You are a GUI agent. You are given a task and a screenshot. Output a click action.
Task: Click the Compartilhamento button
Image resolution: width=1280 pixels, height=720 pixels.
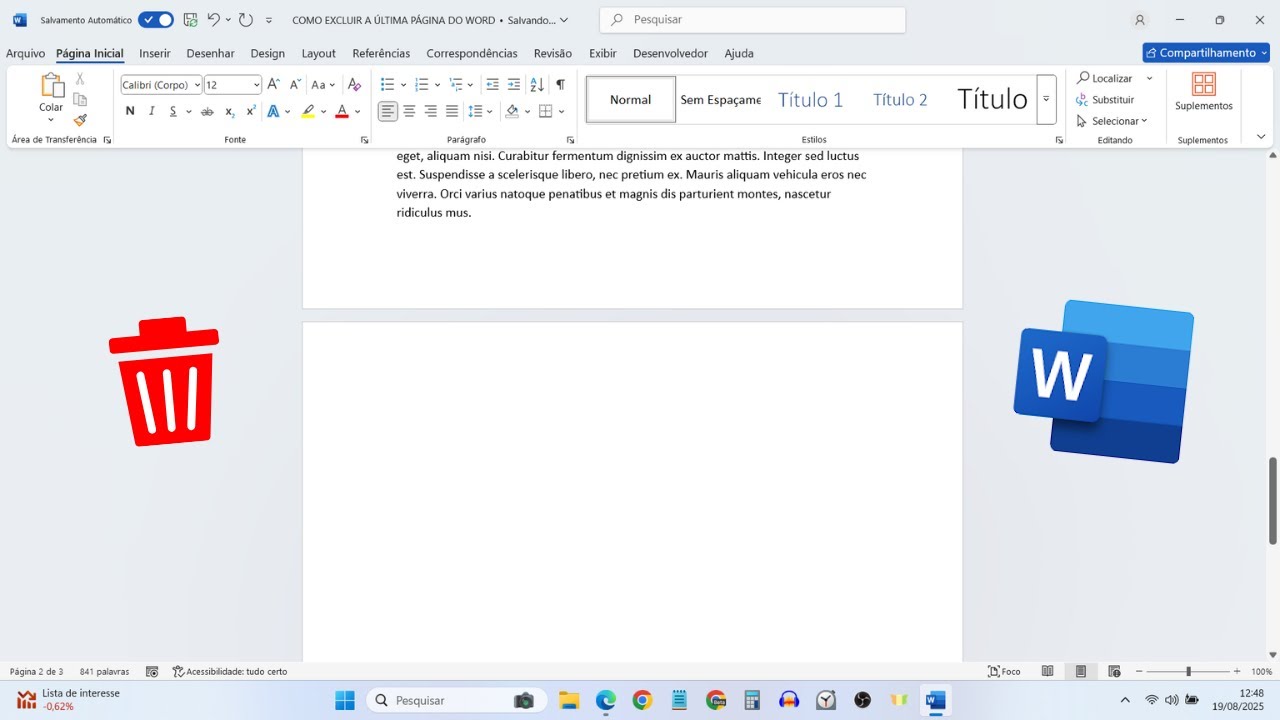1206,53
